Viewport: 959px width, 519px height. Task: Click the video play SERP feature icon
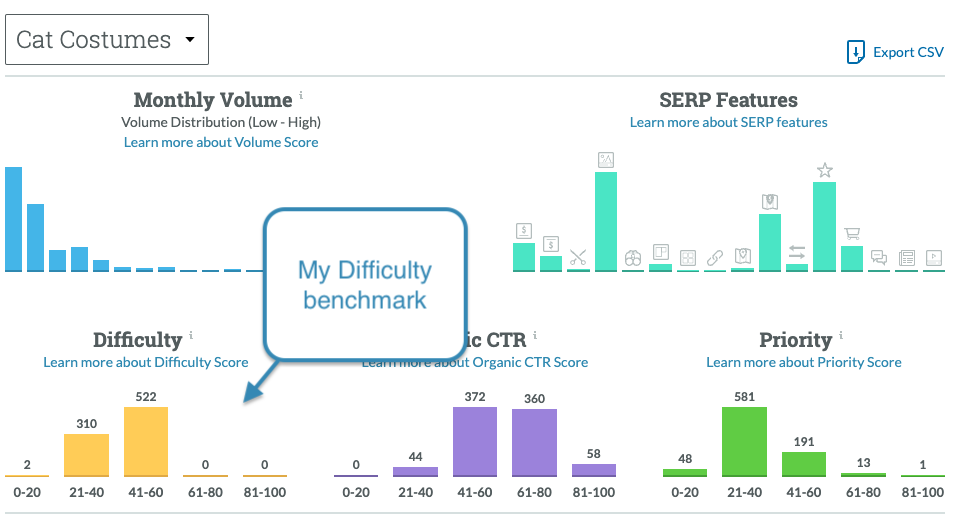coord(934,257)
